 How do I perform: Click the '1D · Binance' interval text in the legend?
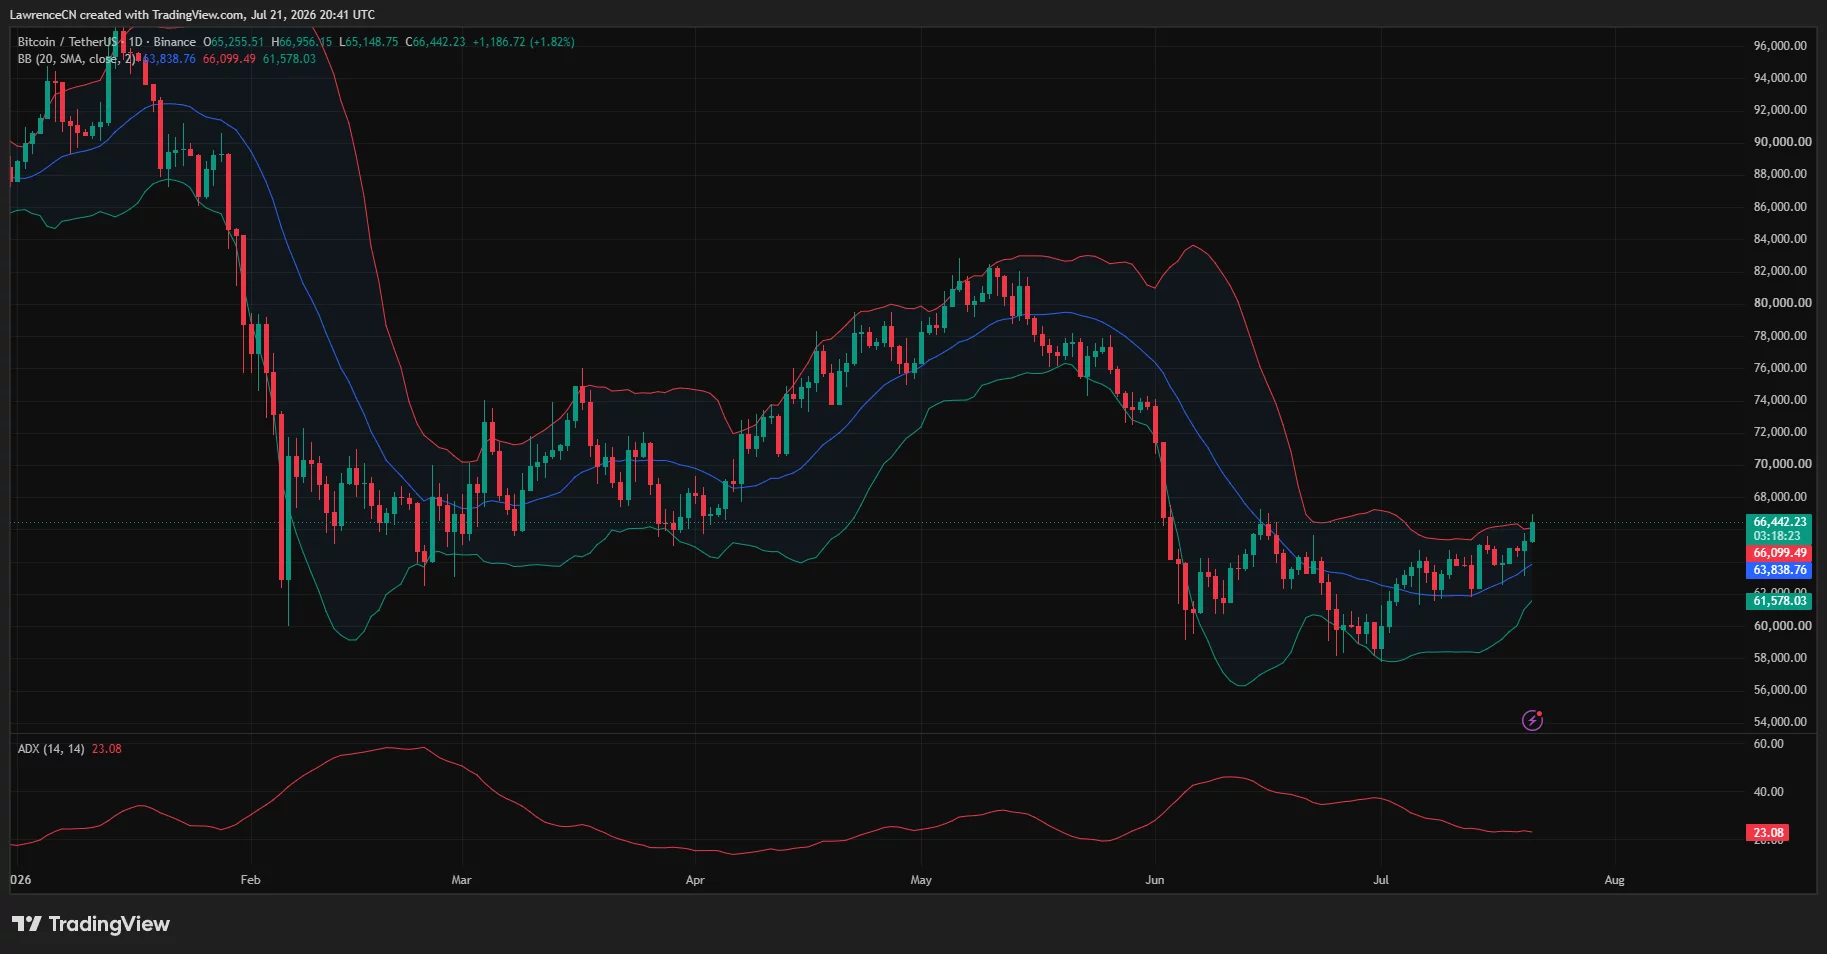(162, 42)
